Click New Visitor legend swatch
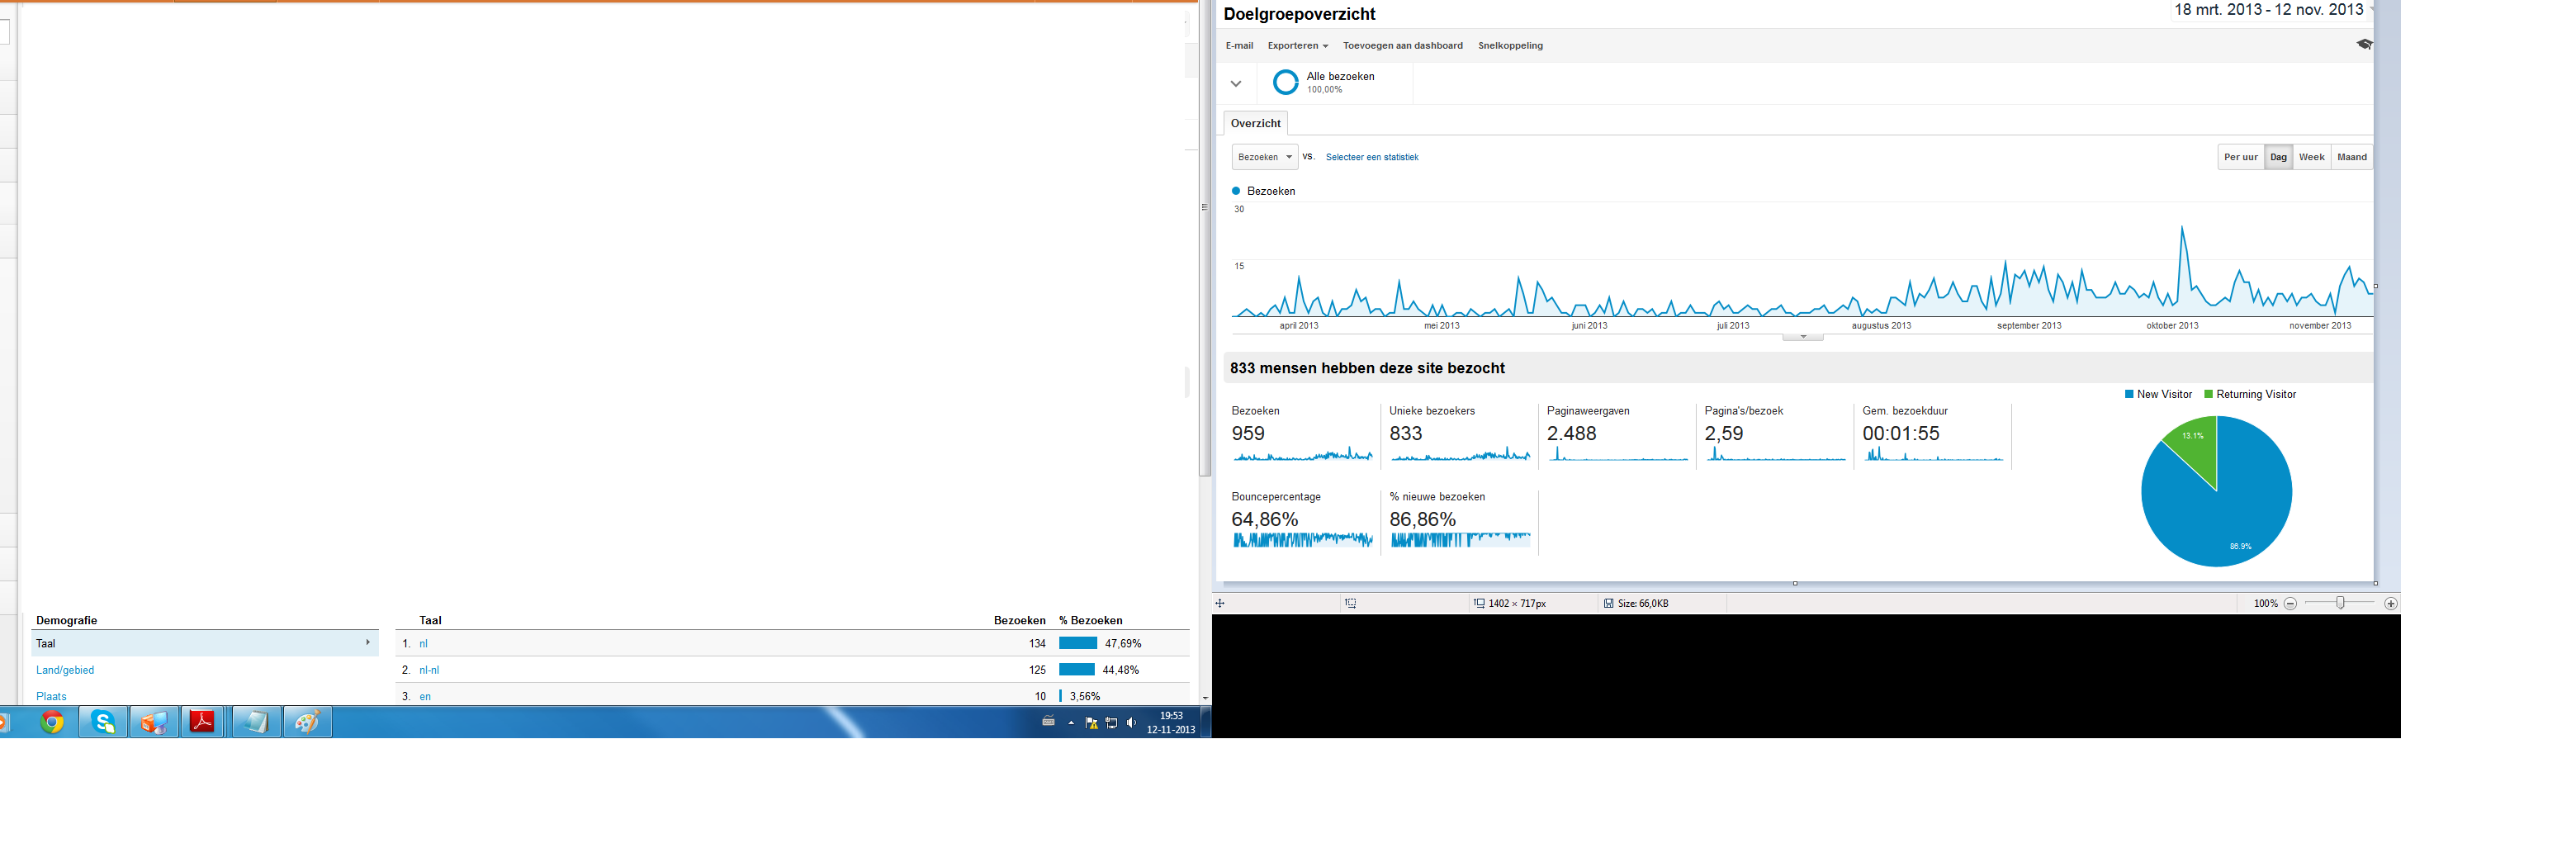The image size is (2576, 867). pyautogui.click(x=2129, y=395)
